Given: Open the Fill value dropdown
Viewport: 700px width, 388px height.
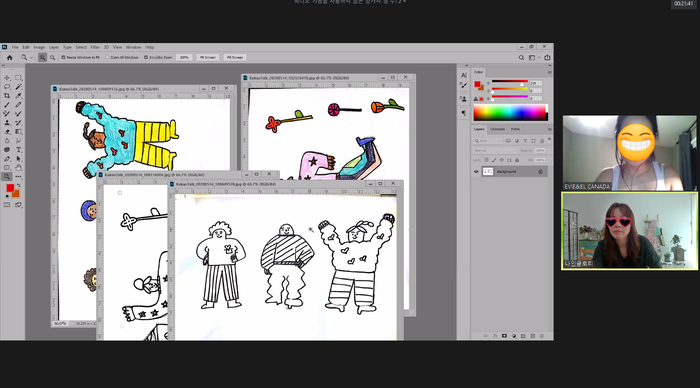Looking at the screenshot, I should (x=548, y=160).
